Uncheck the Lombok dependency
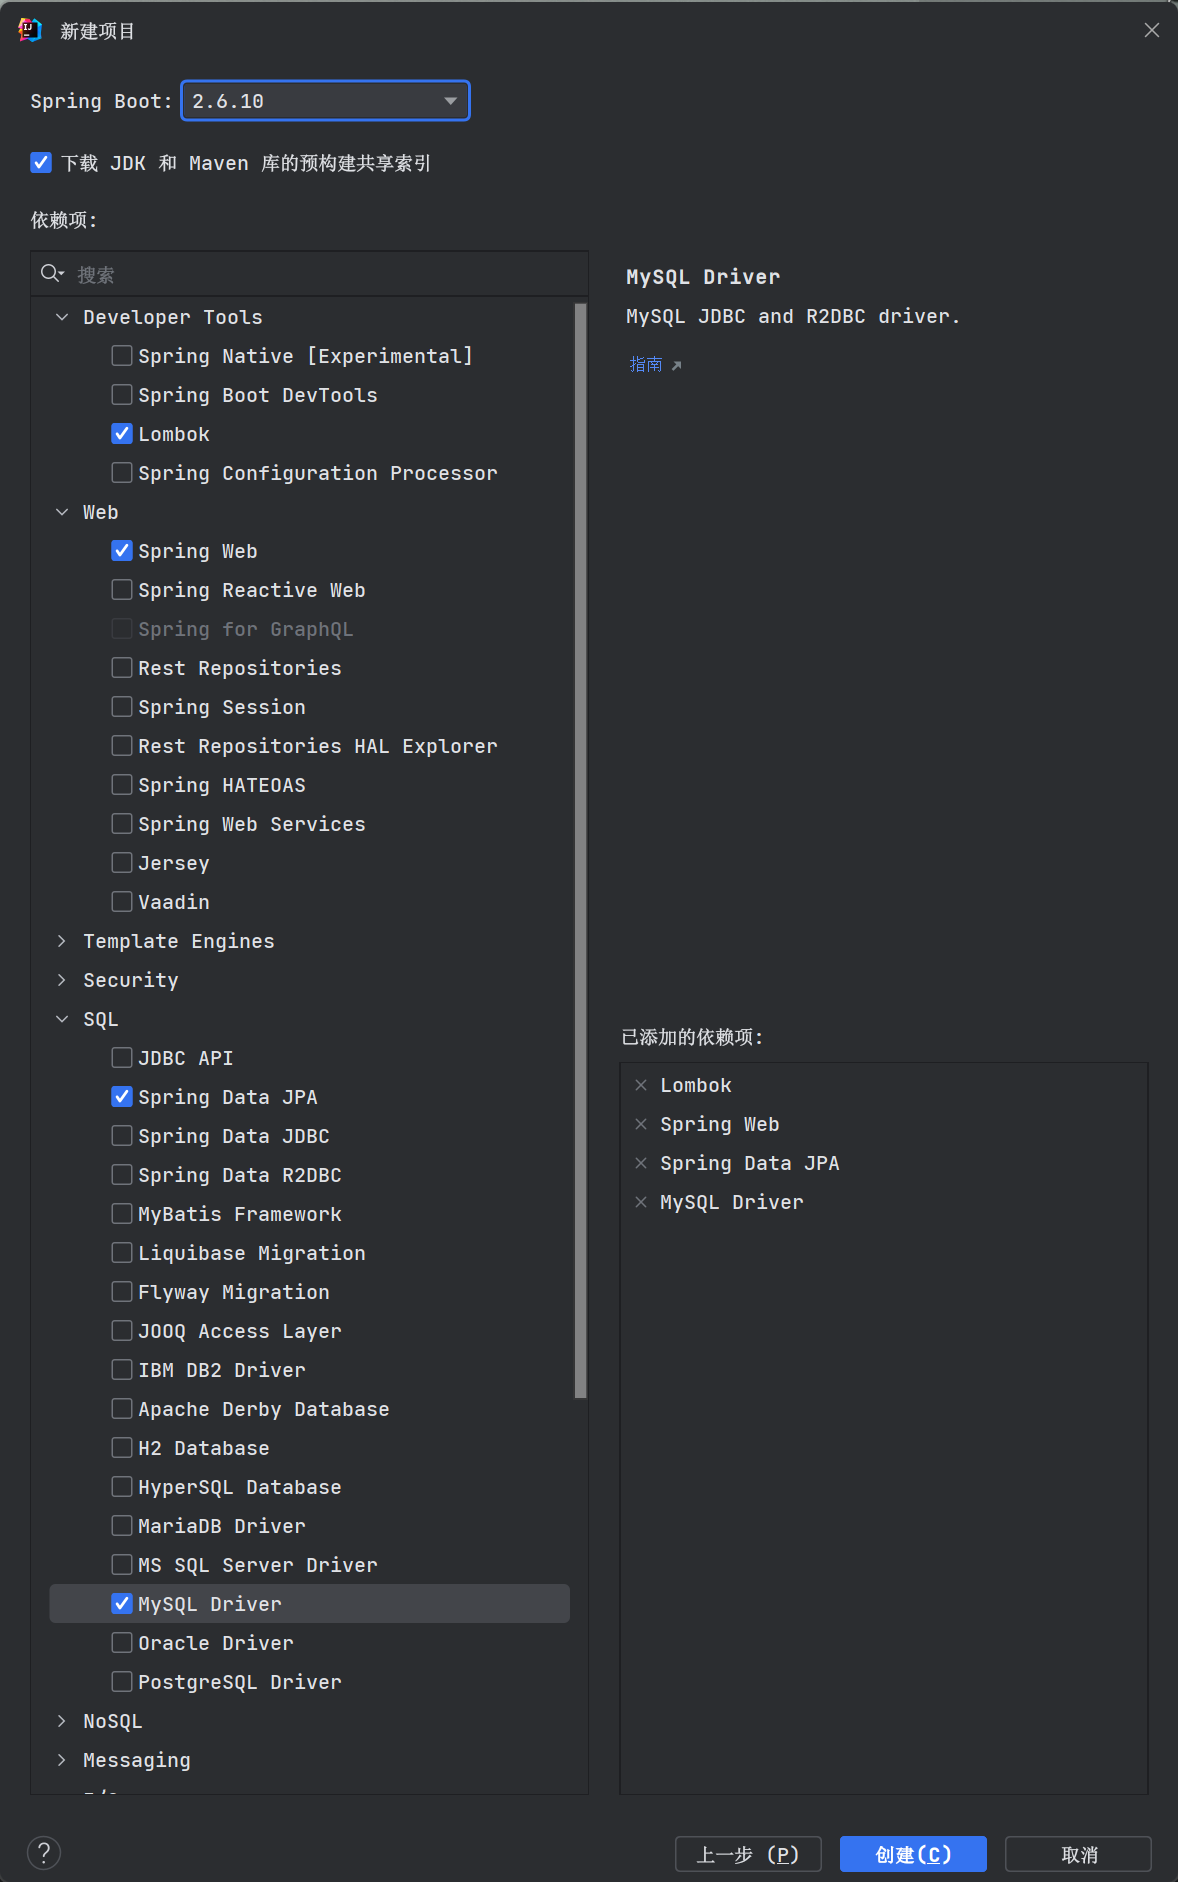 coord(122,433)
